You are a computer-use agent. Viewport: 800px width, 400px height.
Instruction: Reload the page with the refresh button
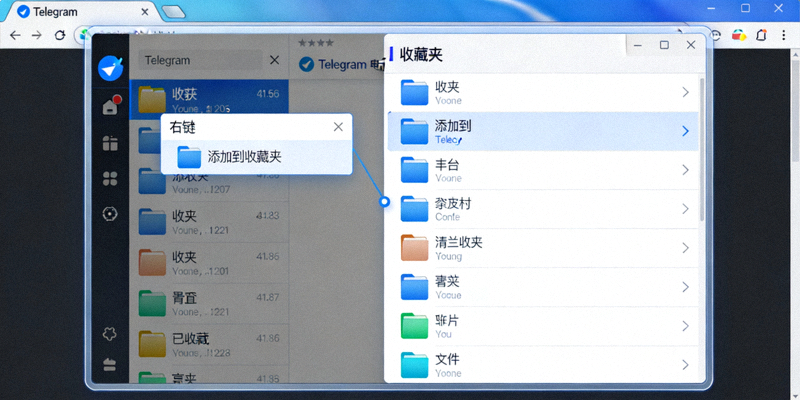[60, 35]
